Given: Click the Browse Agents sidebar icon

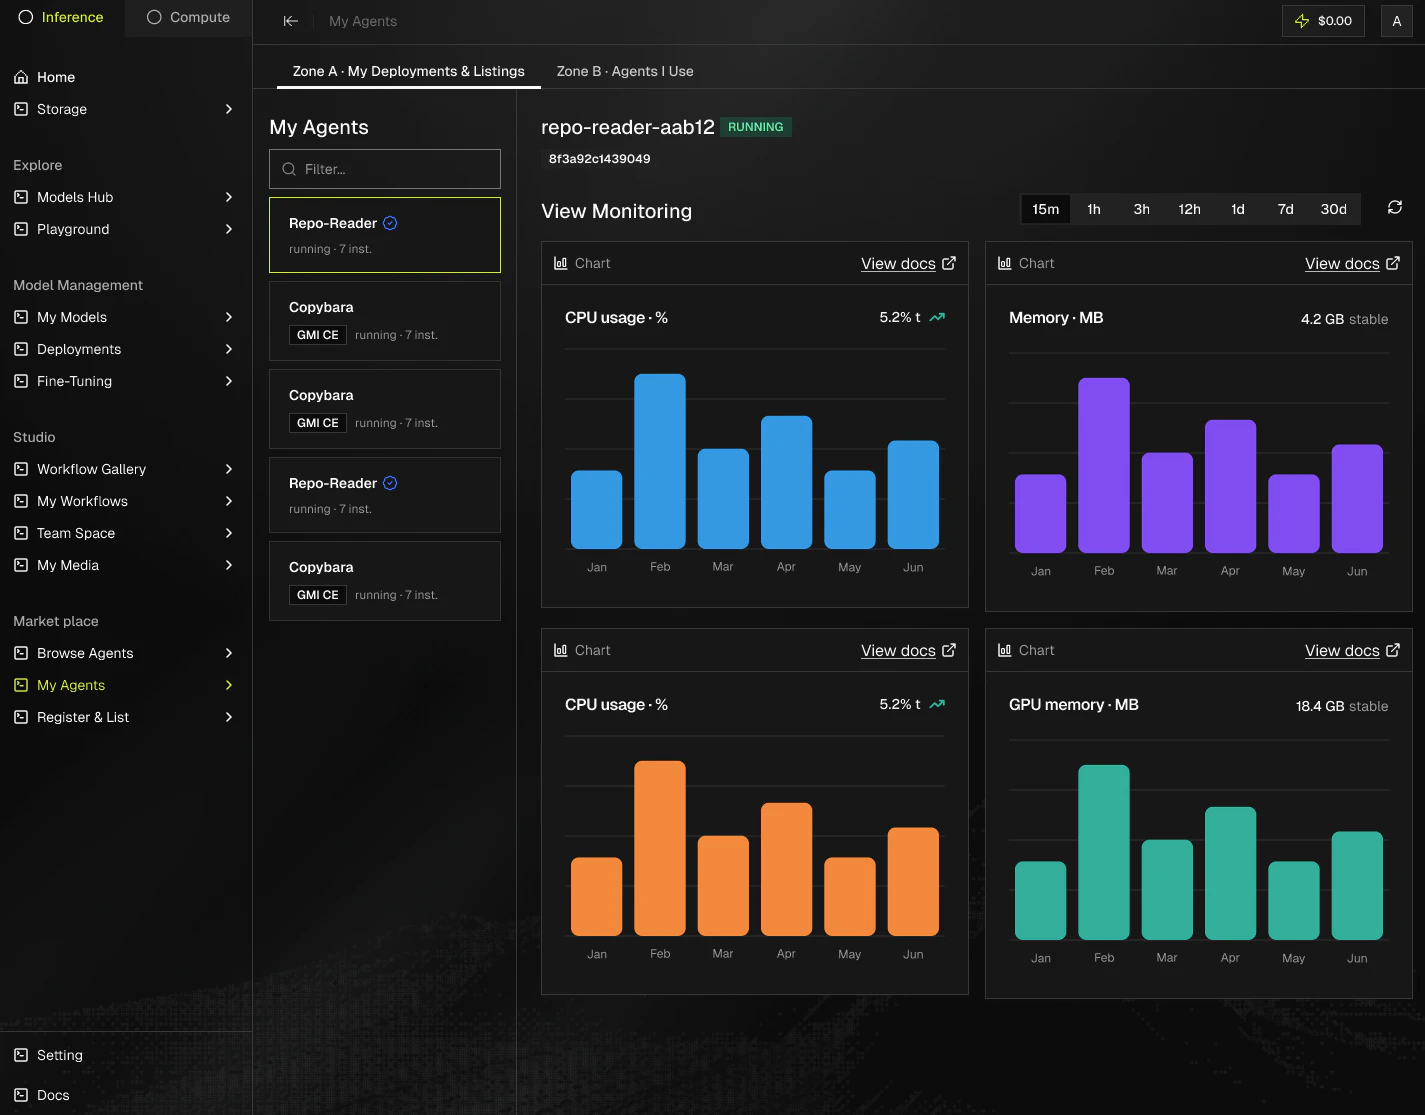Looking at the screenshot, I should click(21, 653).
